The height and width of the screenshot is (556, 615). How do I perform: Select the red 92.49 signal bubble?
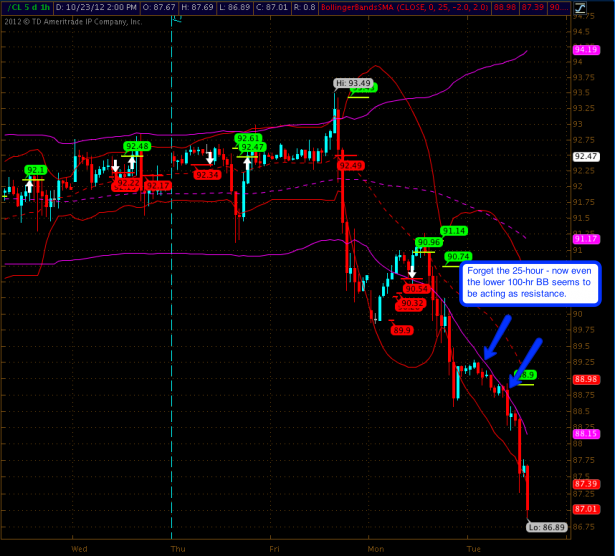[x=351, y=165]
